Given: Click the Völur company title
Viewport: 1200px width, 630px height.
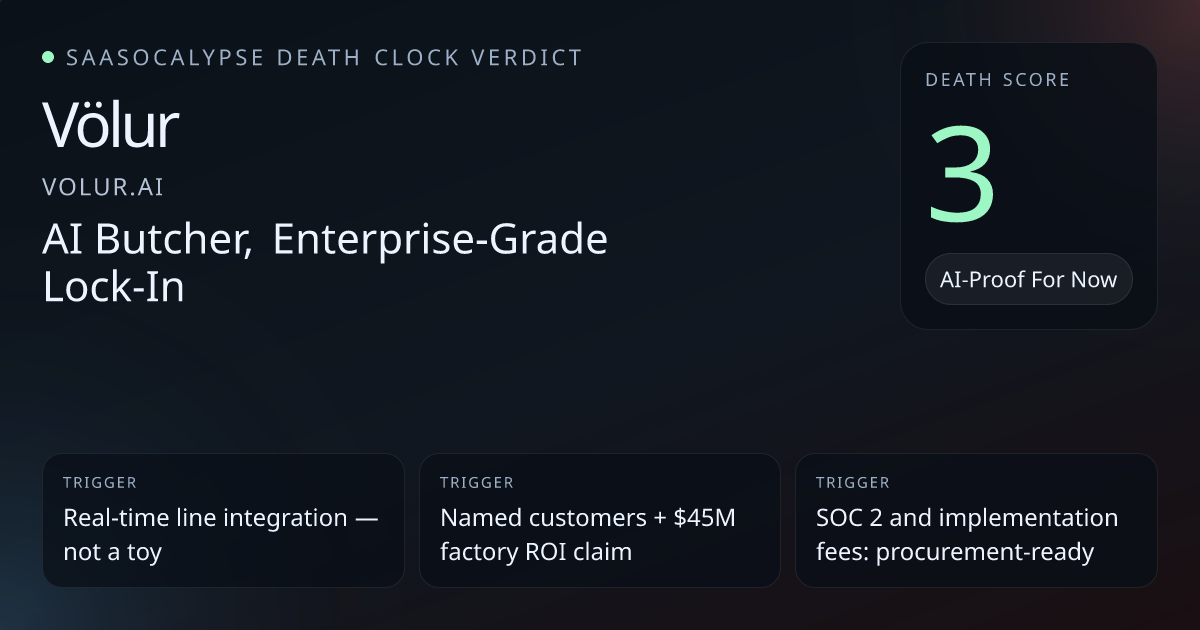Looking at the screenshot, I should coord(110,127).
